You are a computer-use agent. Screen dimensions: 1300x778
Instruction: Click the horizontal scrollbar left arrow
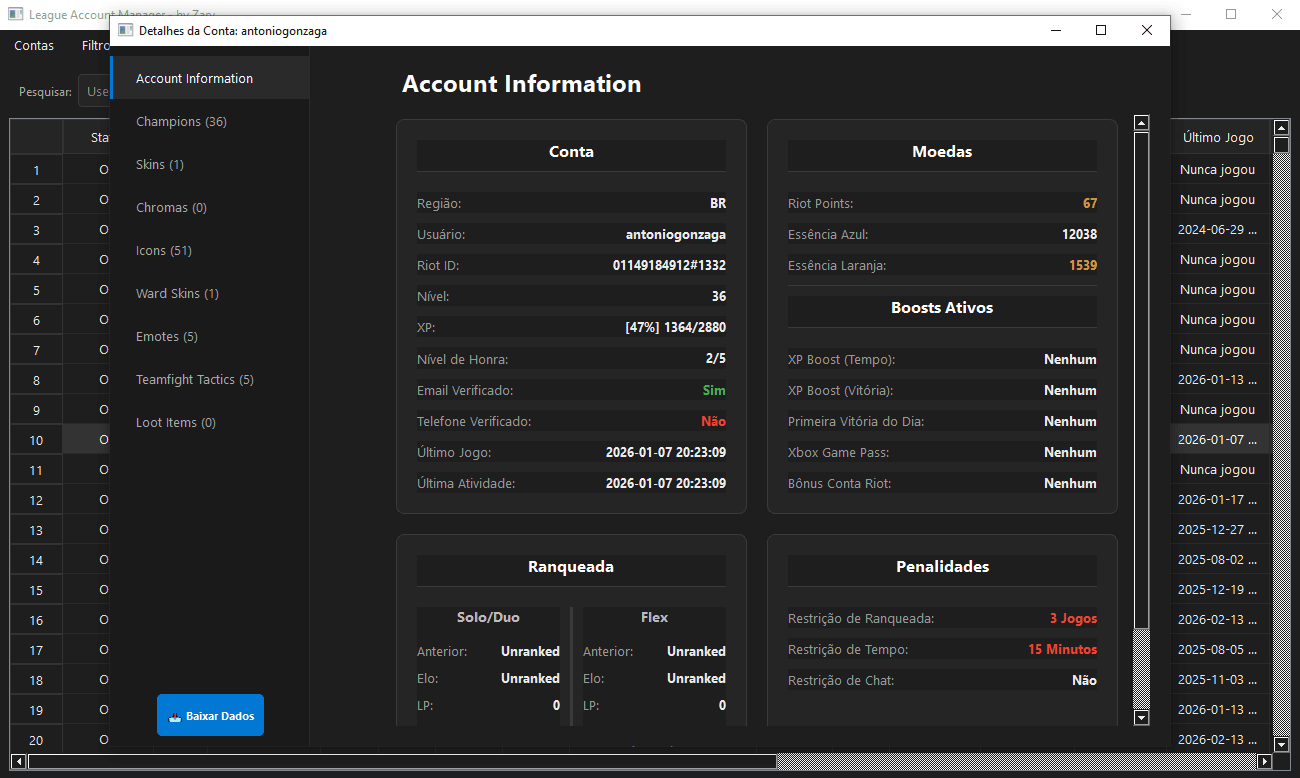19,762
